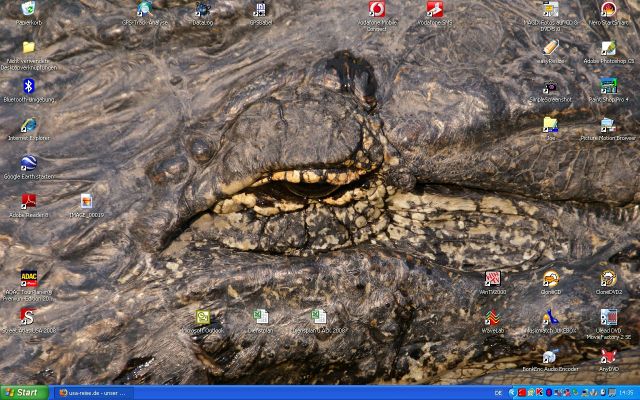The width and height of the screenshot is (640, 400).
Task: Open the ADAC TourPlaner shortcut
Action: tap(29, 279)
